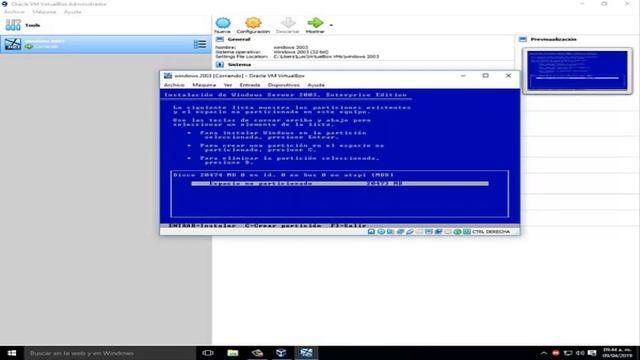Screen dimensions: 640x360
Task: Open the Manager's Máquina menu
Action: point(44,12)
